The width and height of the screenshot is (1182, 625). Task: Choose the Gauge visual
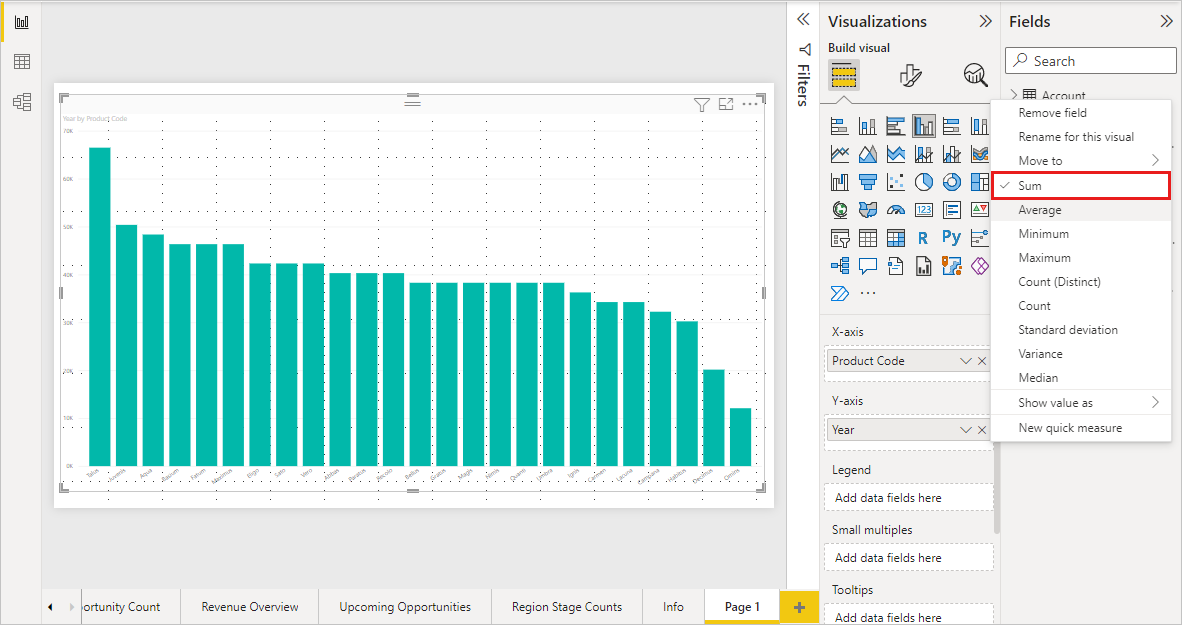(x=896, y=210)
